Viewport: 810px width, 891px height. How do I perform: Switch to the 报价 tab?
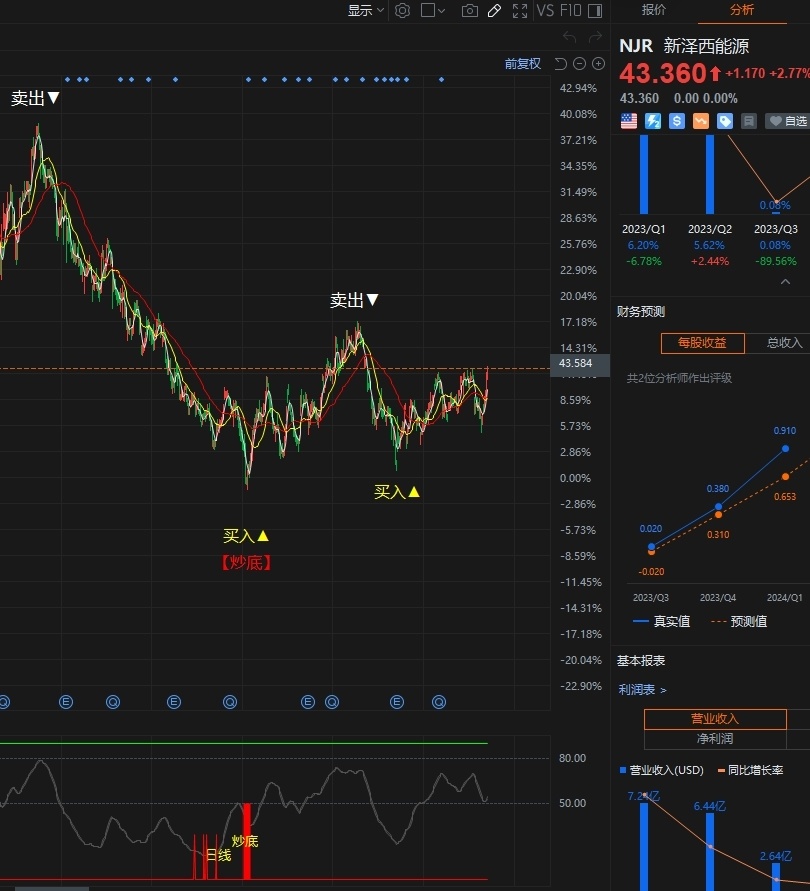click(654, 10)
